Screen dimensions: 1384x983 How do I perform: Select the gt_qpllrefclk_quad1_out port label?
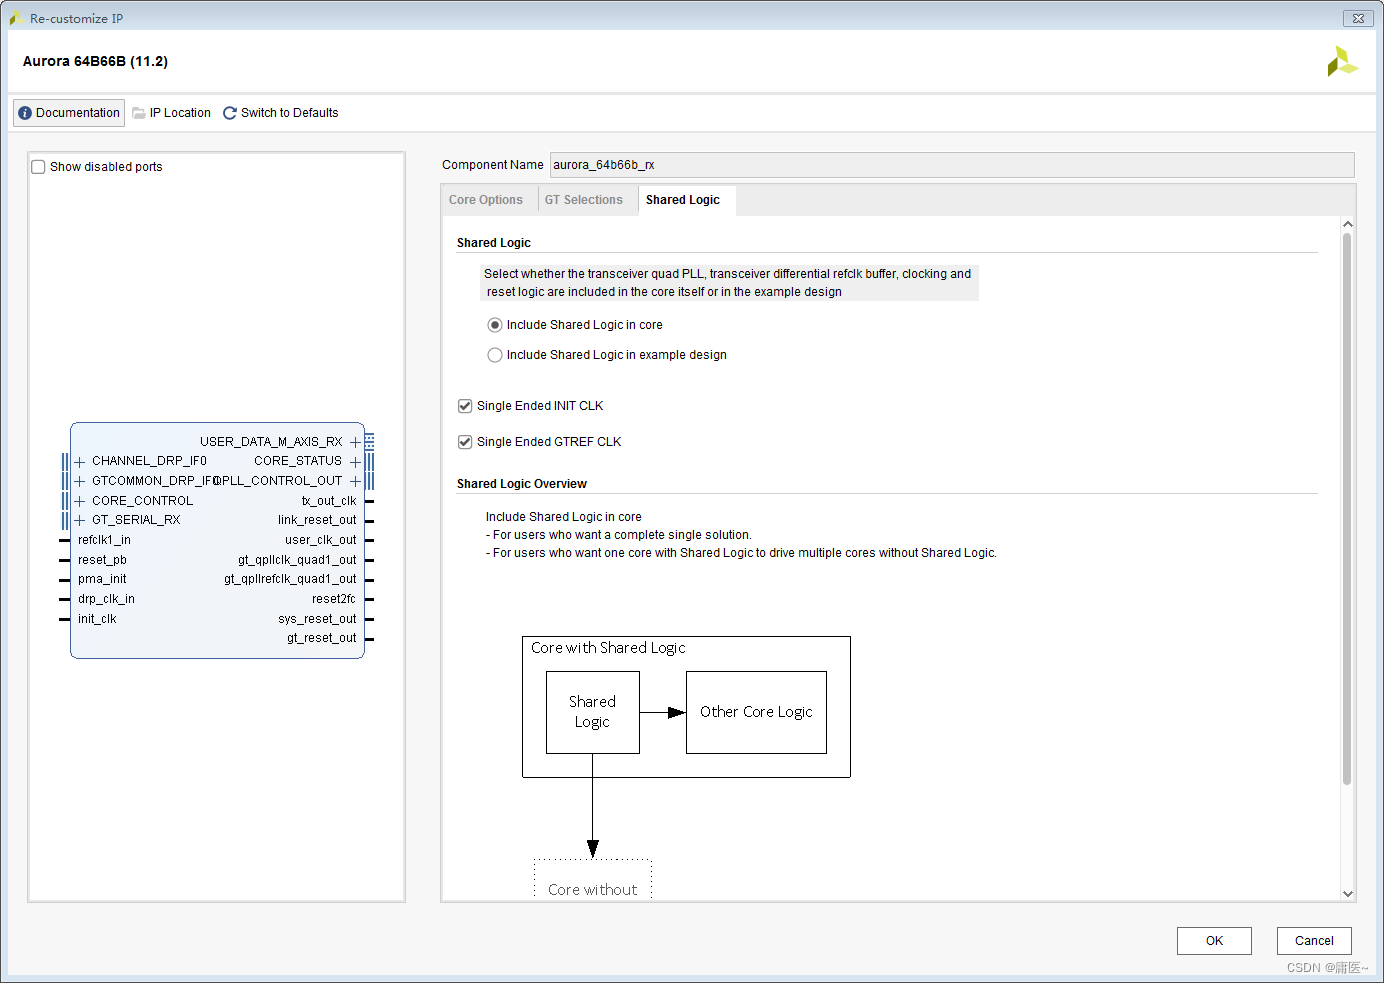pos(290,579)
